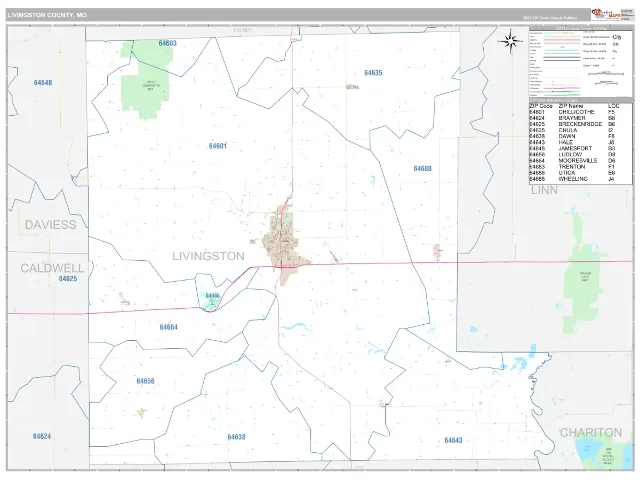The height and width of the screenshot is (480, 640).
Task: Click the 'ZIP Code' column header
Action: (x=541, y=106)
